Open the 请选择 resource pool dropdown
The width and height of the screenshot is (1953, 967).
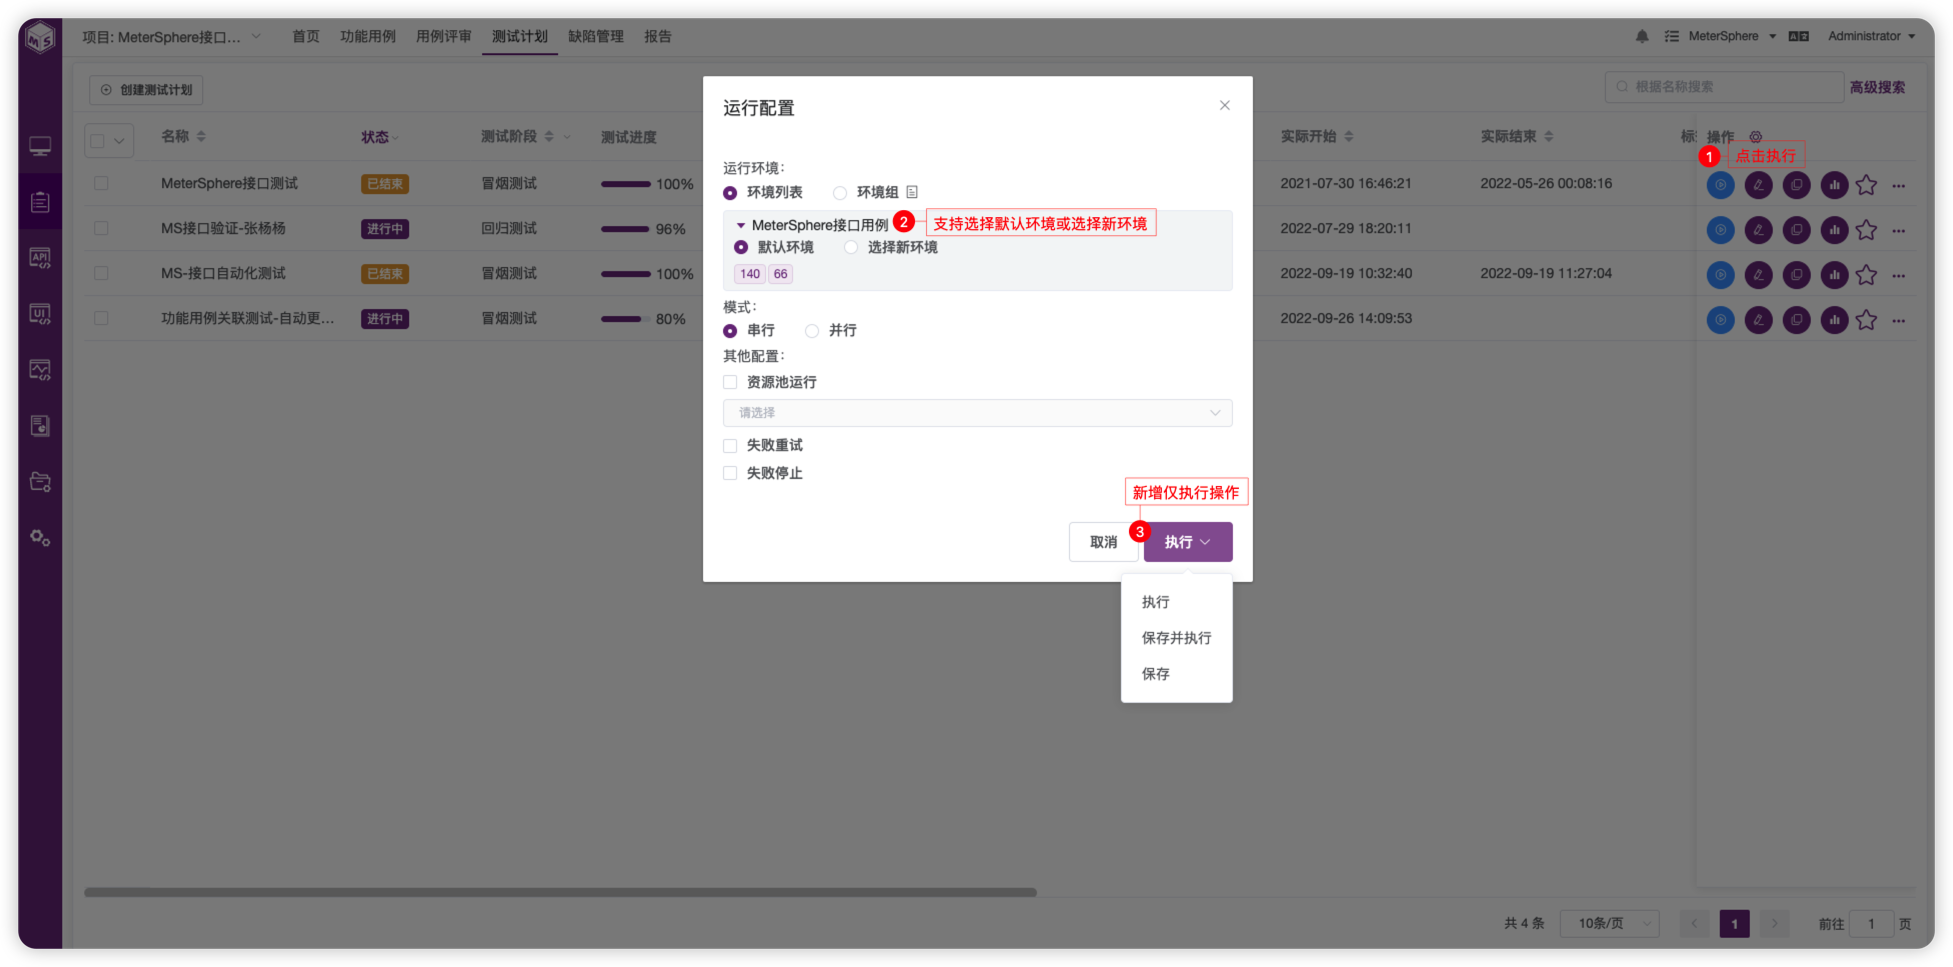977,413
